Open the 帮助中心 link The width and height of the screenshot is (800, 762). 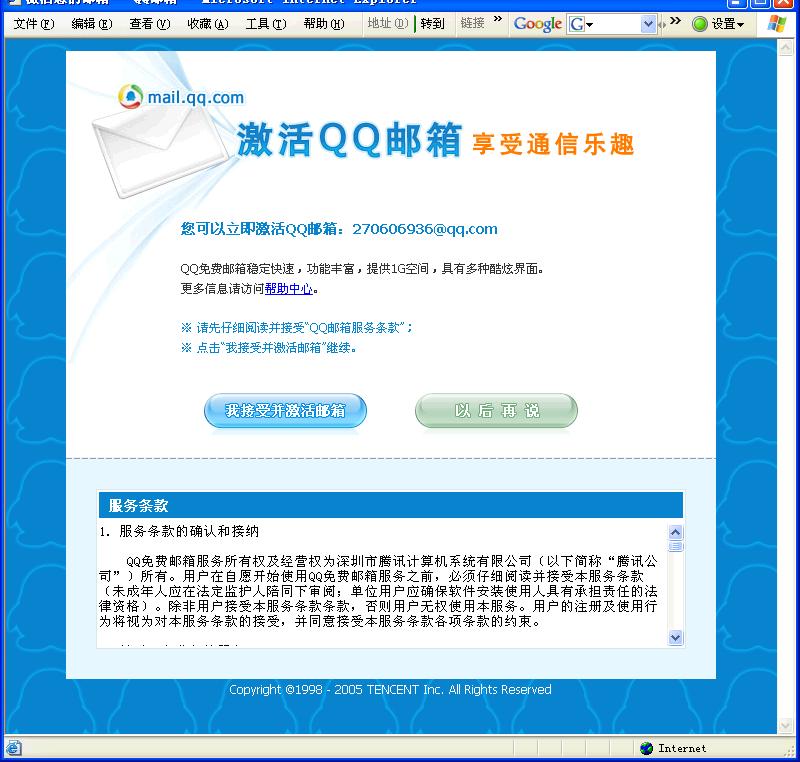289,289
